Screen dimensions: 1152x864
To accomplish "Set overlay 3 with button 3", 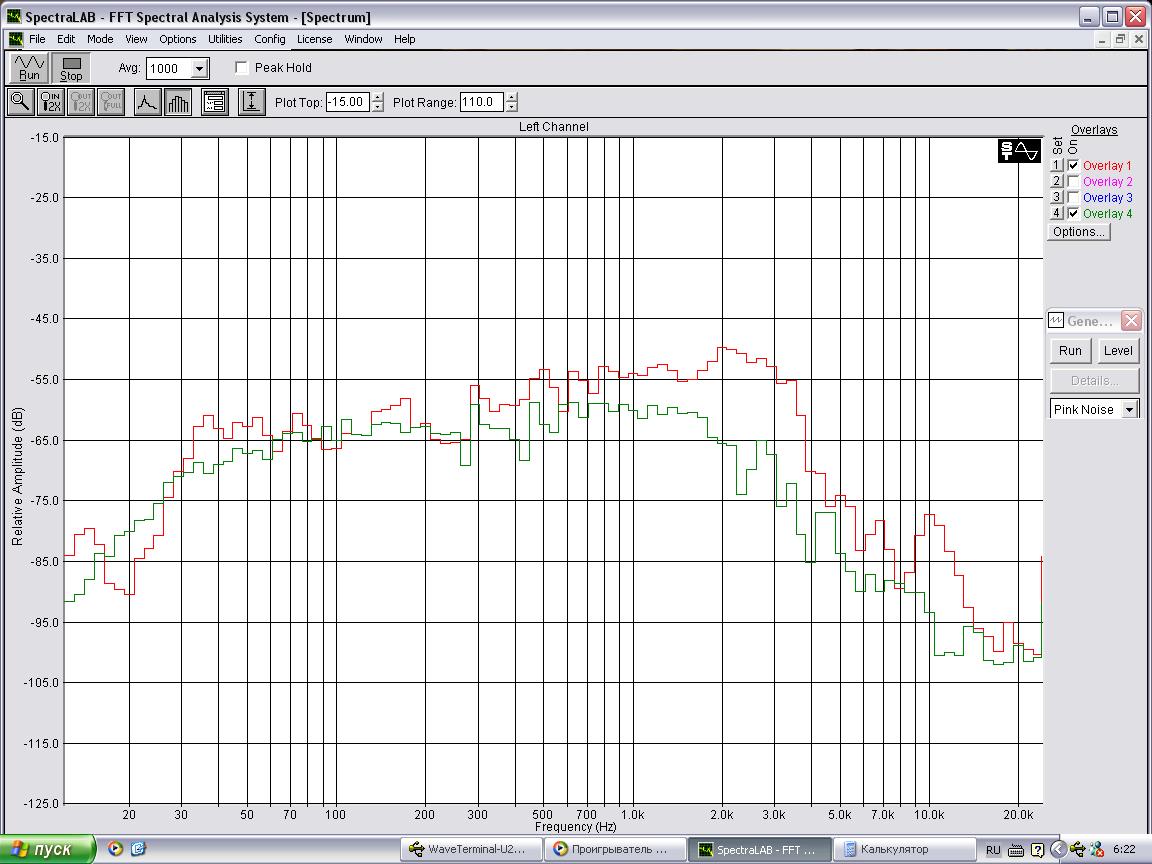I will 1056,197.
